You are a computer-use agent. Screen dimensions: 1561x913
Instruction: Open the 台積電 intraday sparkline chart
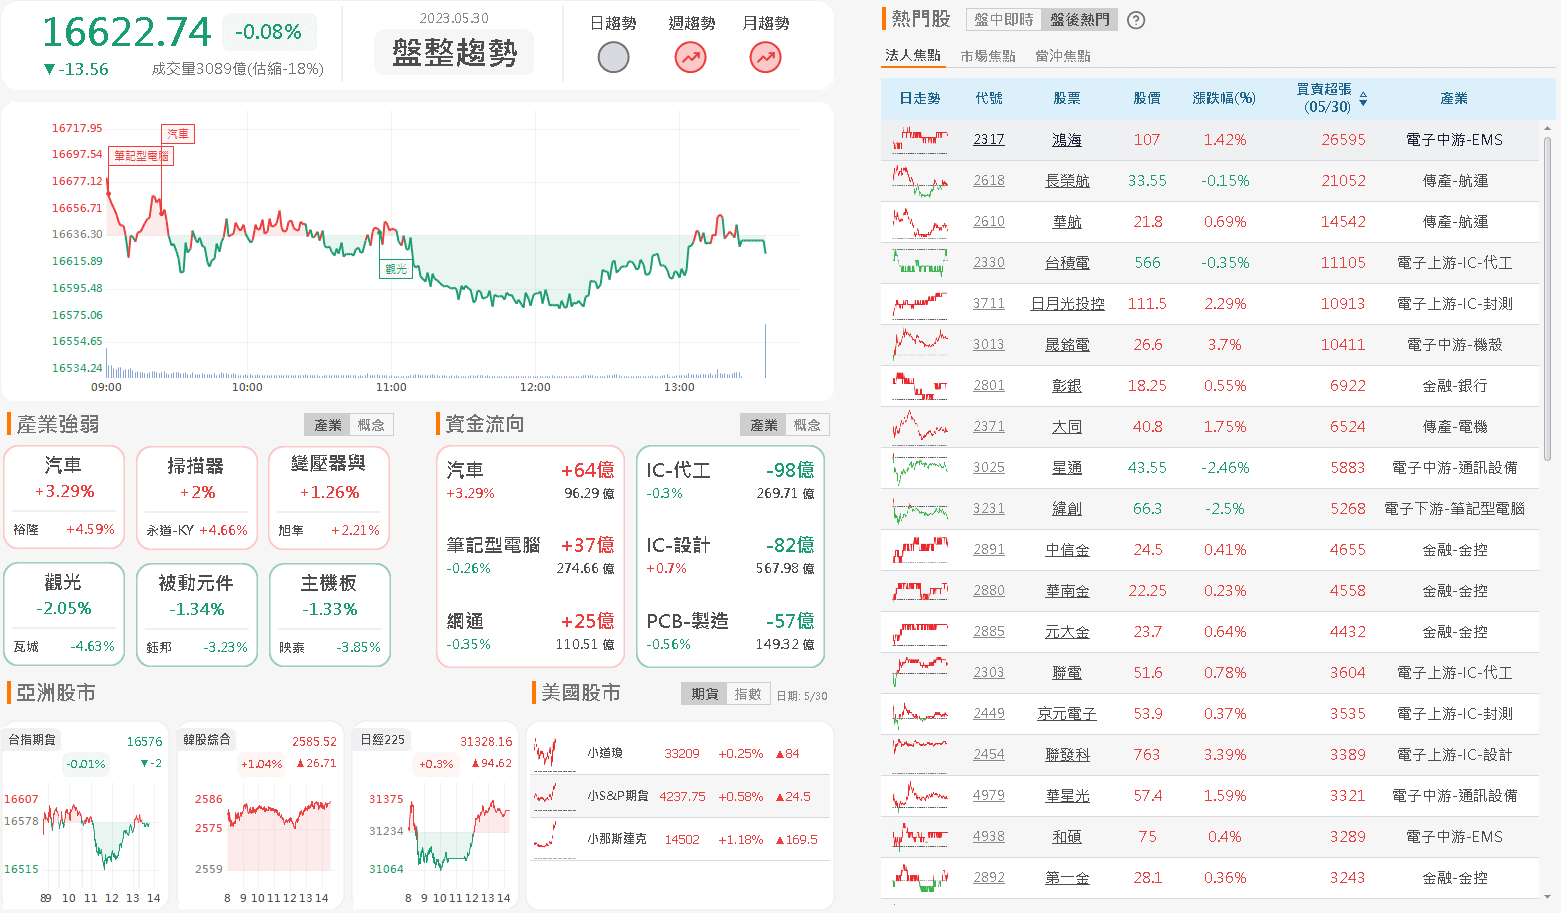[x=920, y=262]
